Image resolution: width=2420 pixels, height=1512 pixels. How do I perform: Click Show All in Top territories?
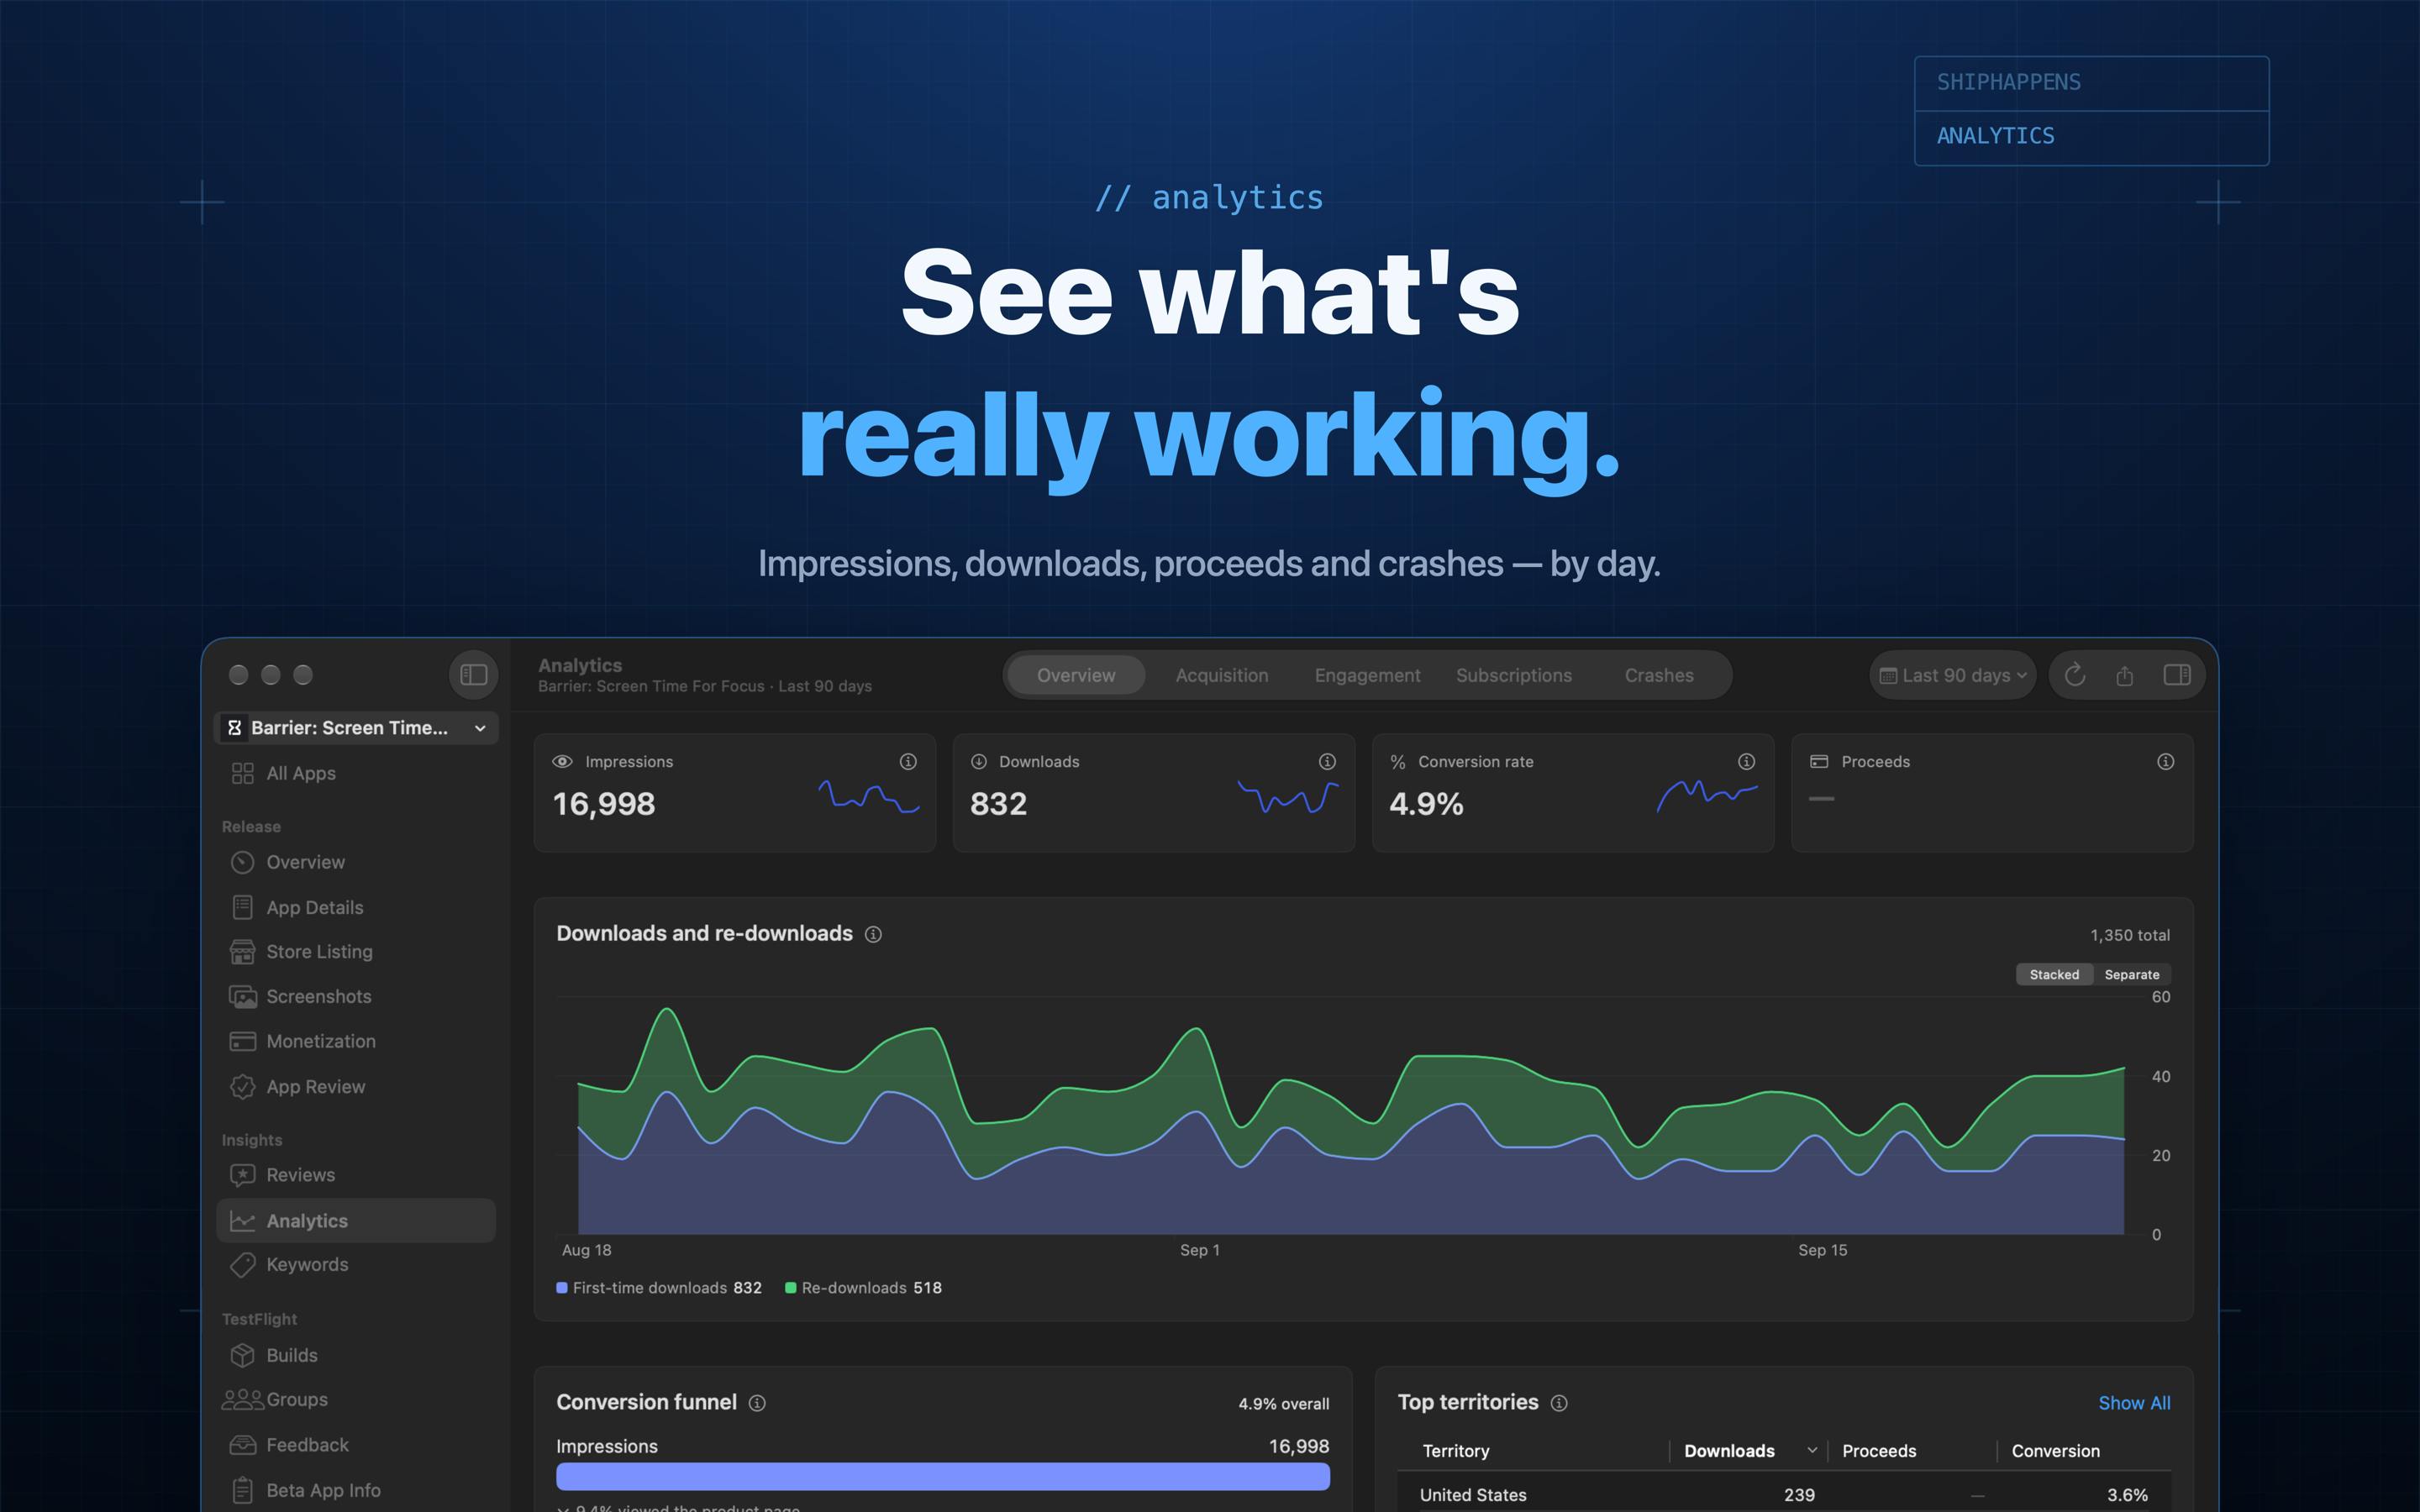pos(2134,1403)
